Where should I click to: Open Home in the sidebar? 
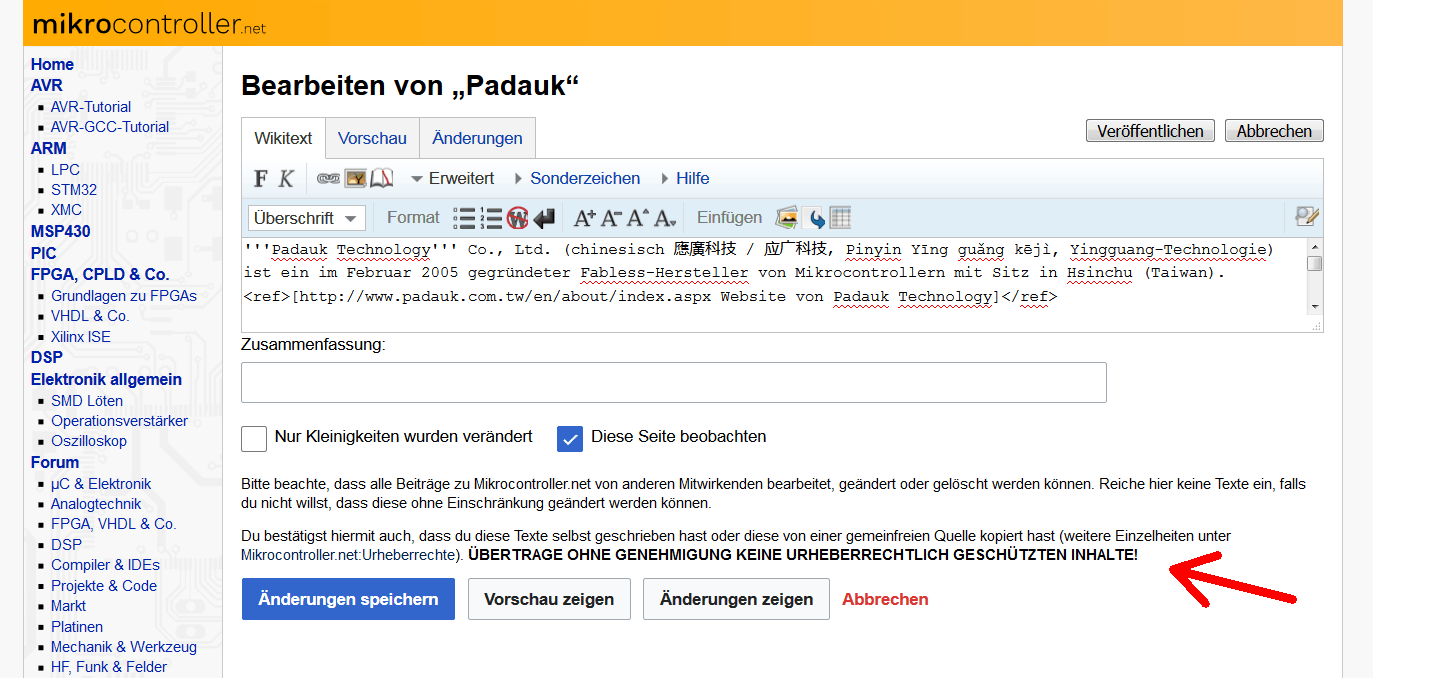pyautogui.click(x=52, y=64)
